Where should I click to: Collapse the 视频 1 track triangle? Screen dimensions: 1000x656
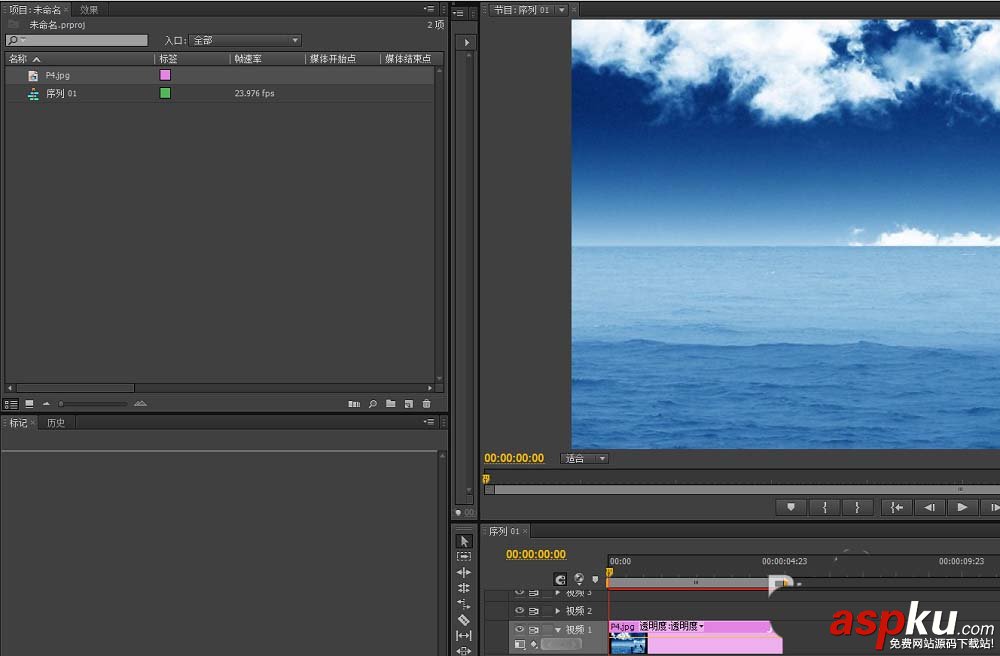(x=558, y=630)
